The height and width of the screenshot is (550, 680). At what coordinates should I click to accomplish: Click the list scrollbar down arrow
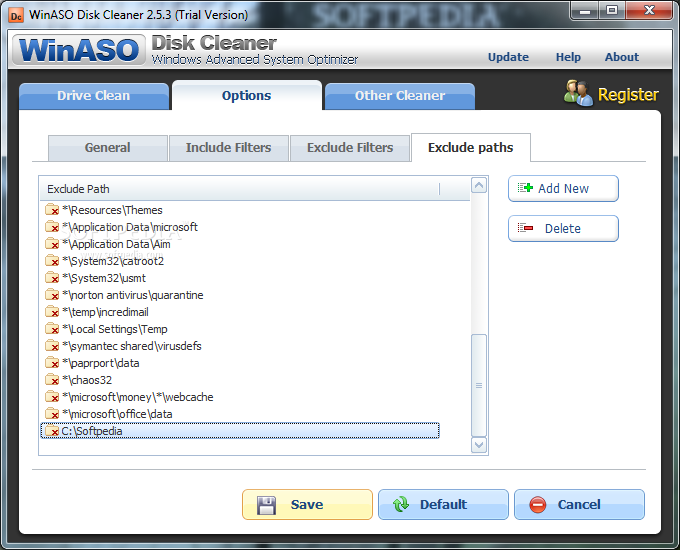coord(479,445)
